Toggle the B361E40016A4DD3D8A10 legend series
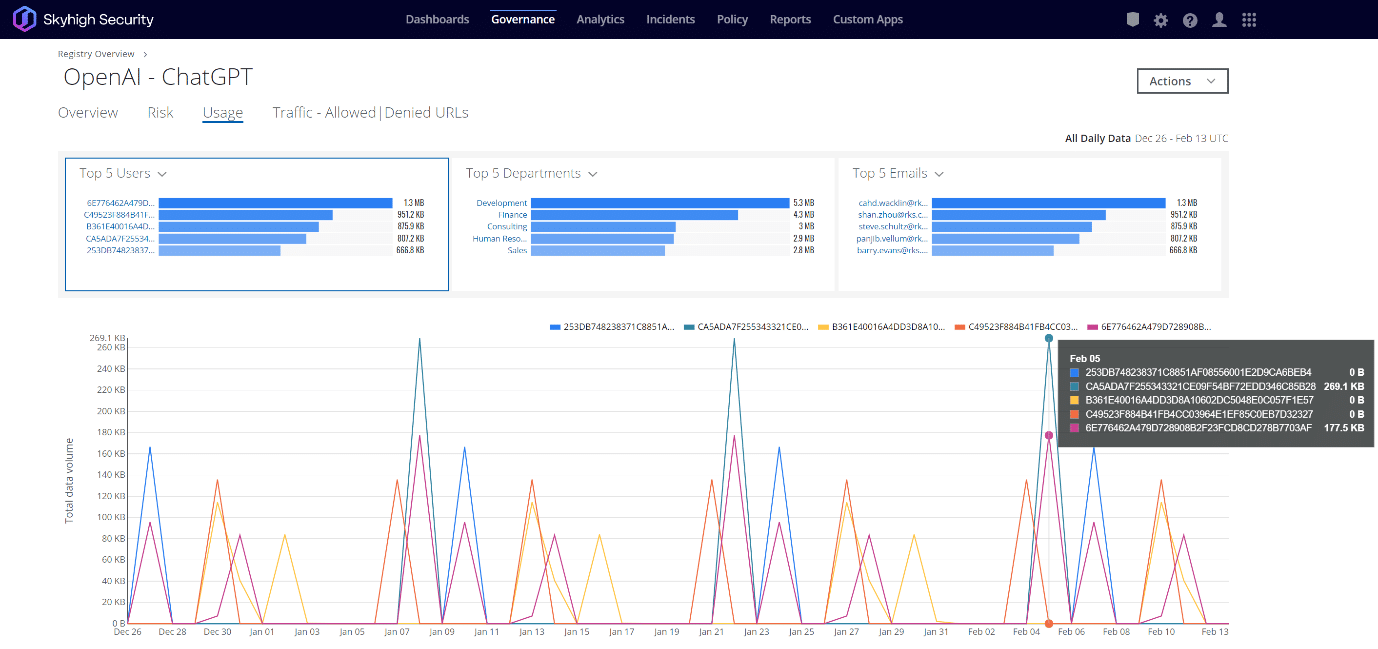The height and width of the screenshot is (649, 1378). (881, 327)
